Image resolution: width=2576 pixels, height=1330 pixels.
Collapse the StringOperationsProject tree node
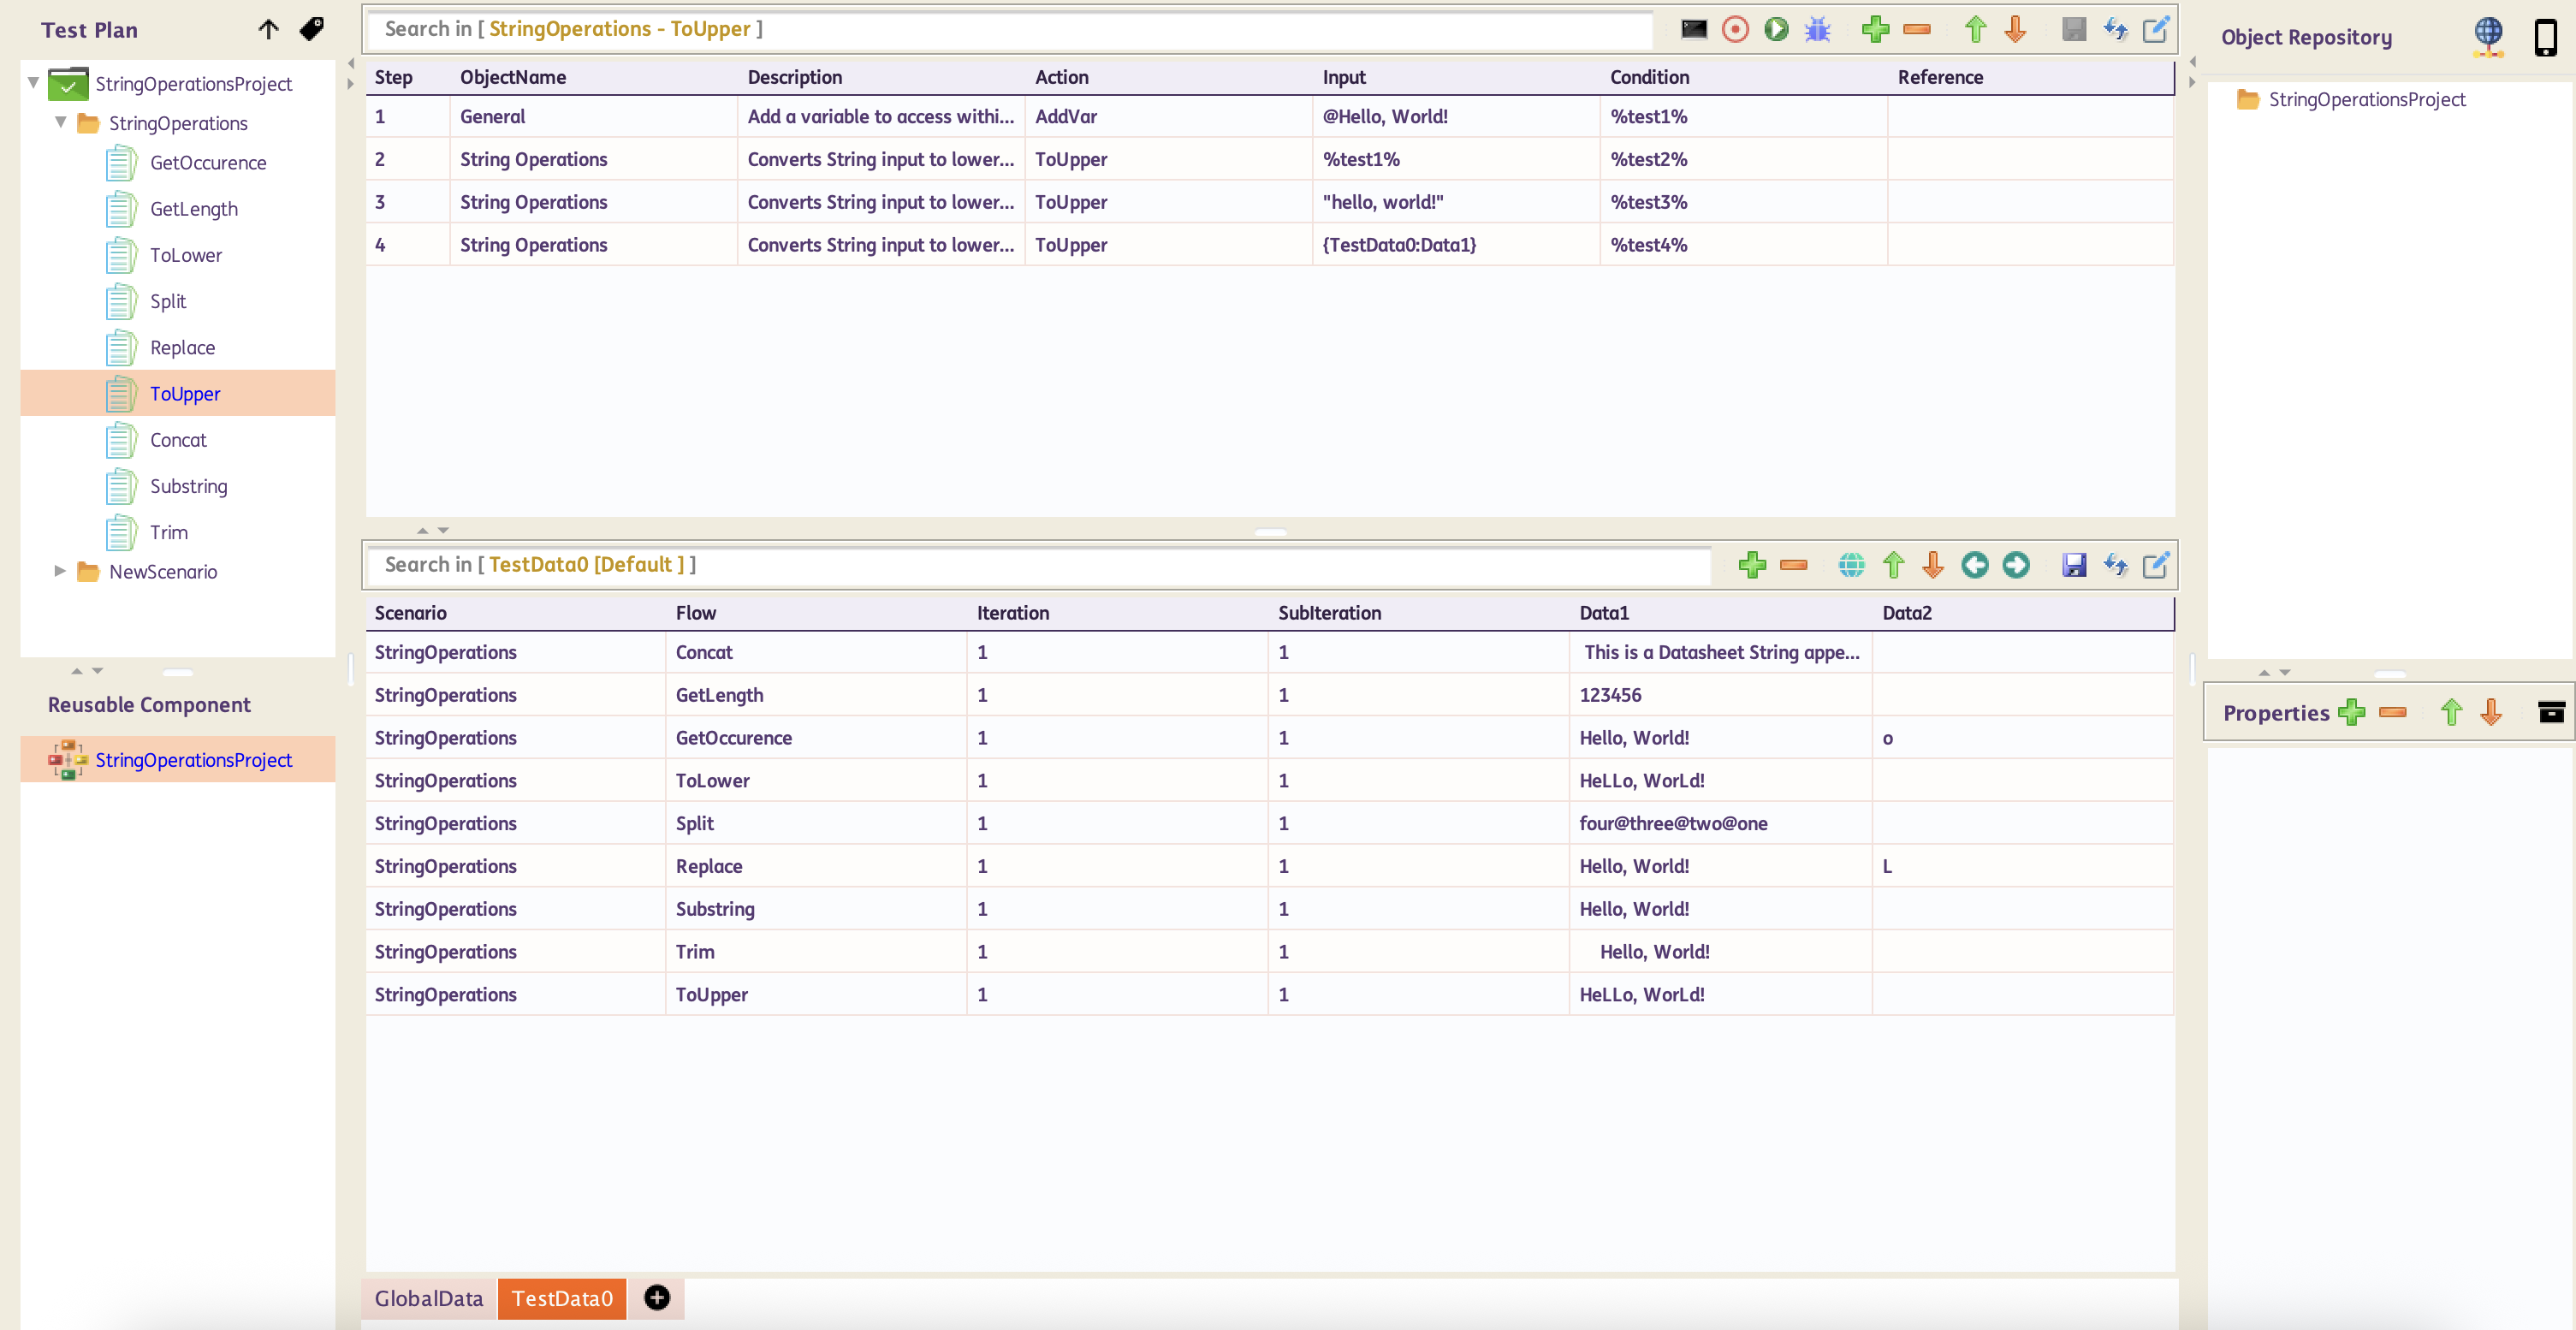34,83
